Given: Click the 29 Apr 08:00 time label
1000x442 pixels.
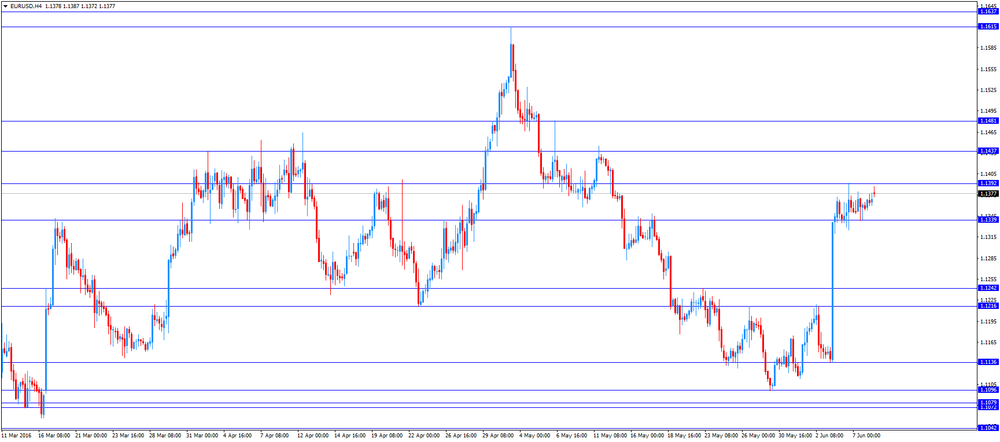Looking at the screenshot, I should click(x=498, y=437).
